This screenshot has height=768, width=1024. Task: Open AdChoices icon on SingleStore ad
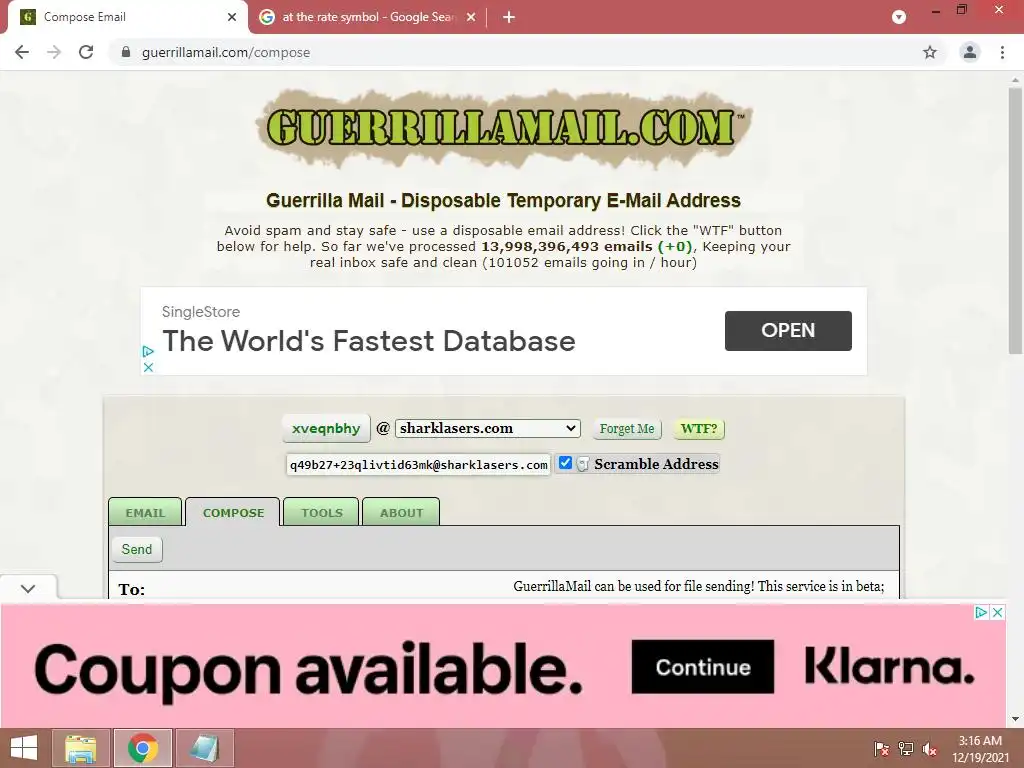[148, 351]
